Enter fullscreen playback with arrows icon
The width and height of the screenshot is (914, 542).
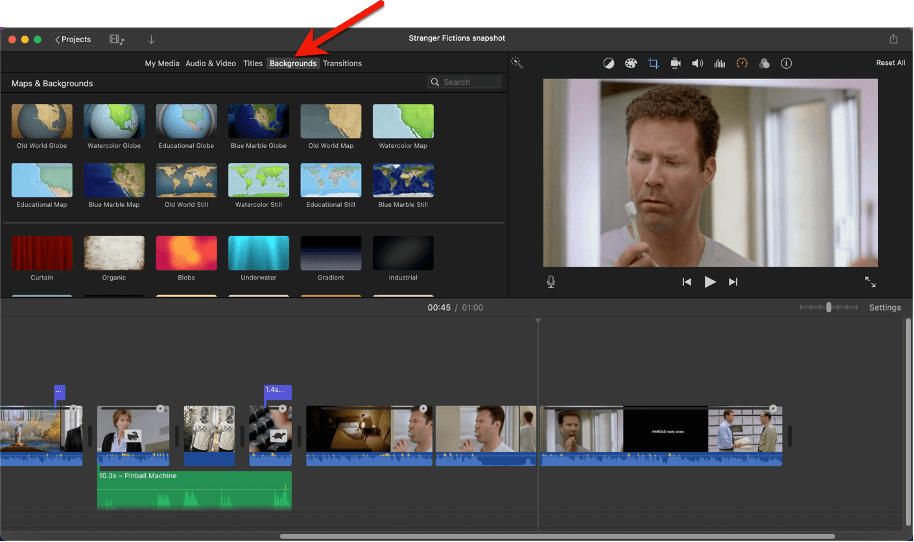click(870, 282)
